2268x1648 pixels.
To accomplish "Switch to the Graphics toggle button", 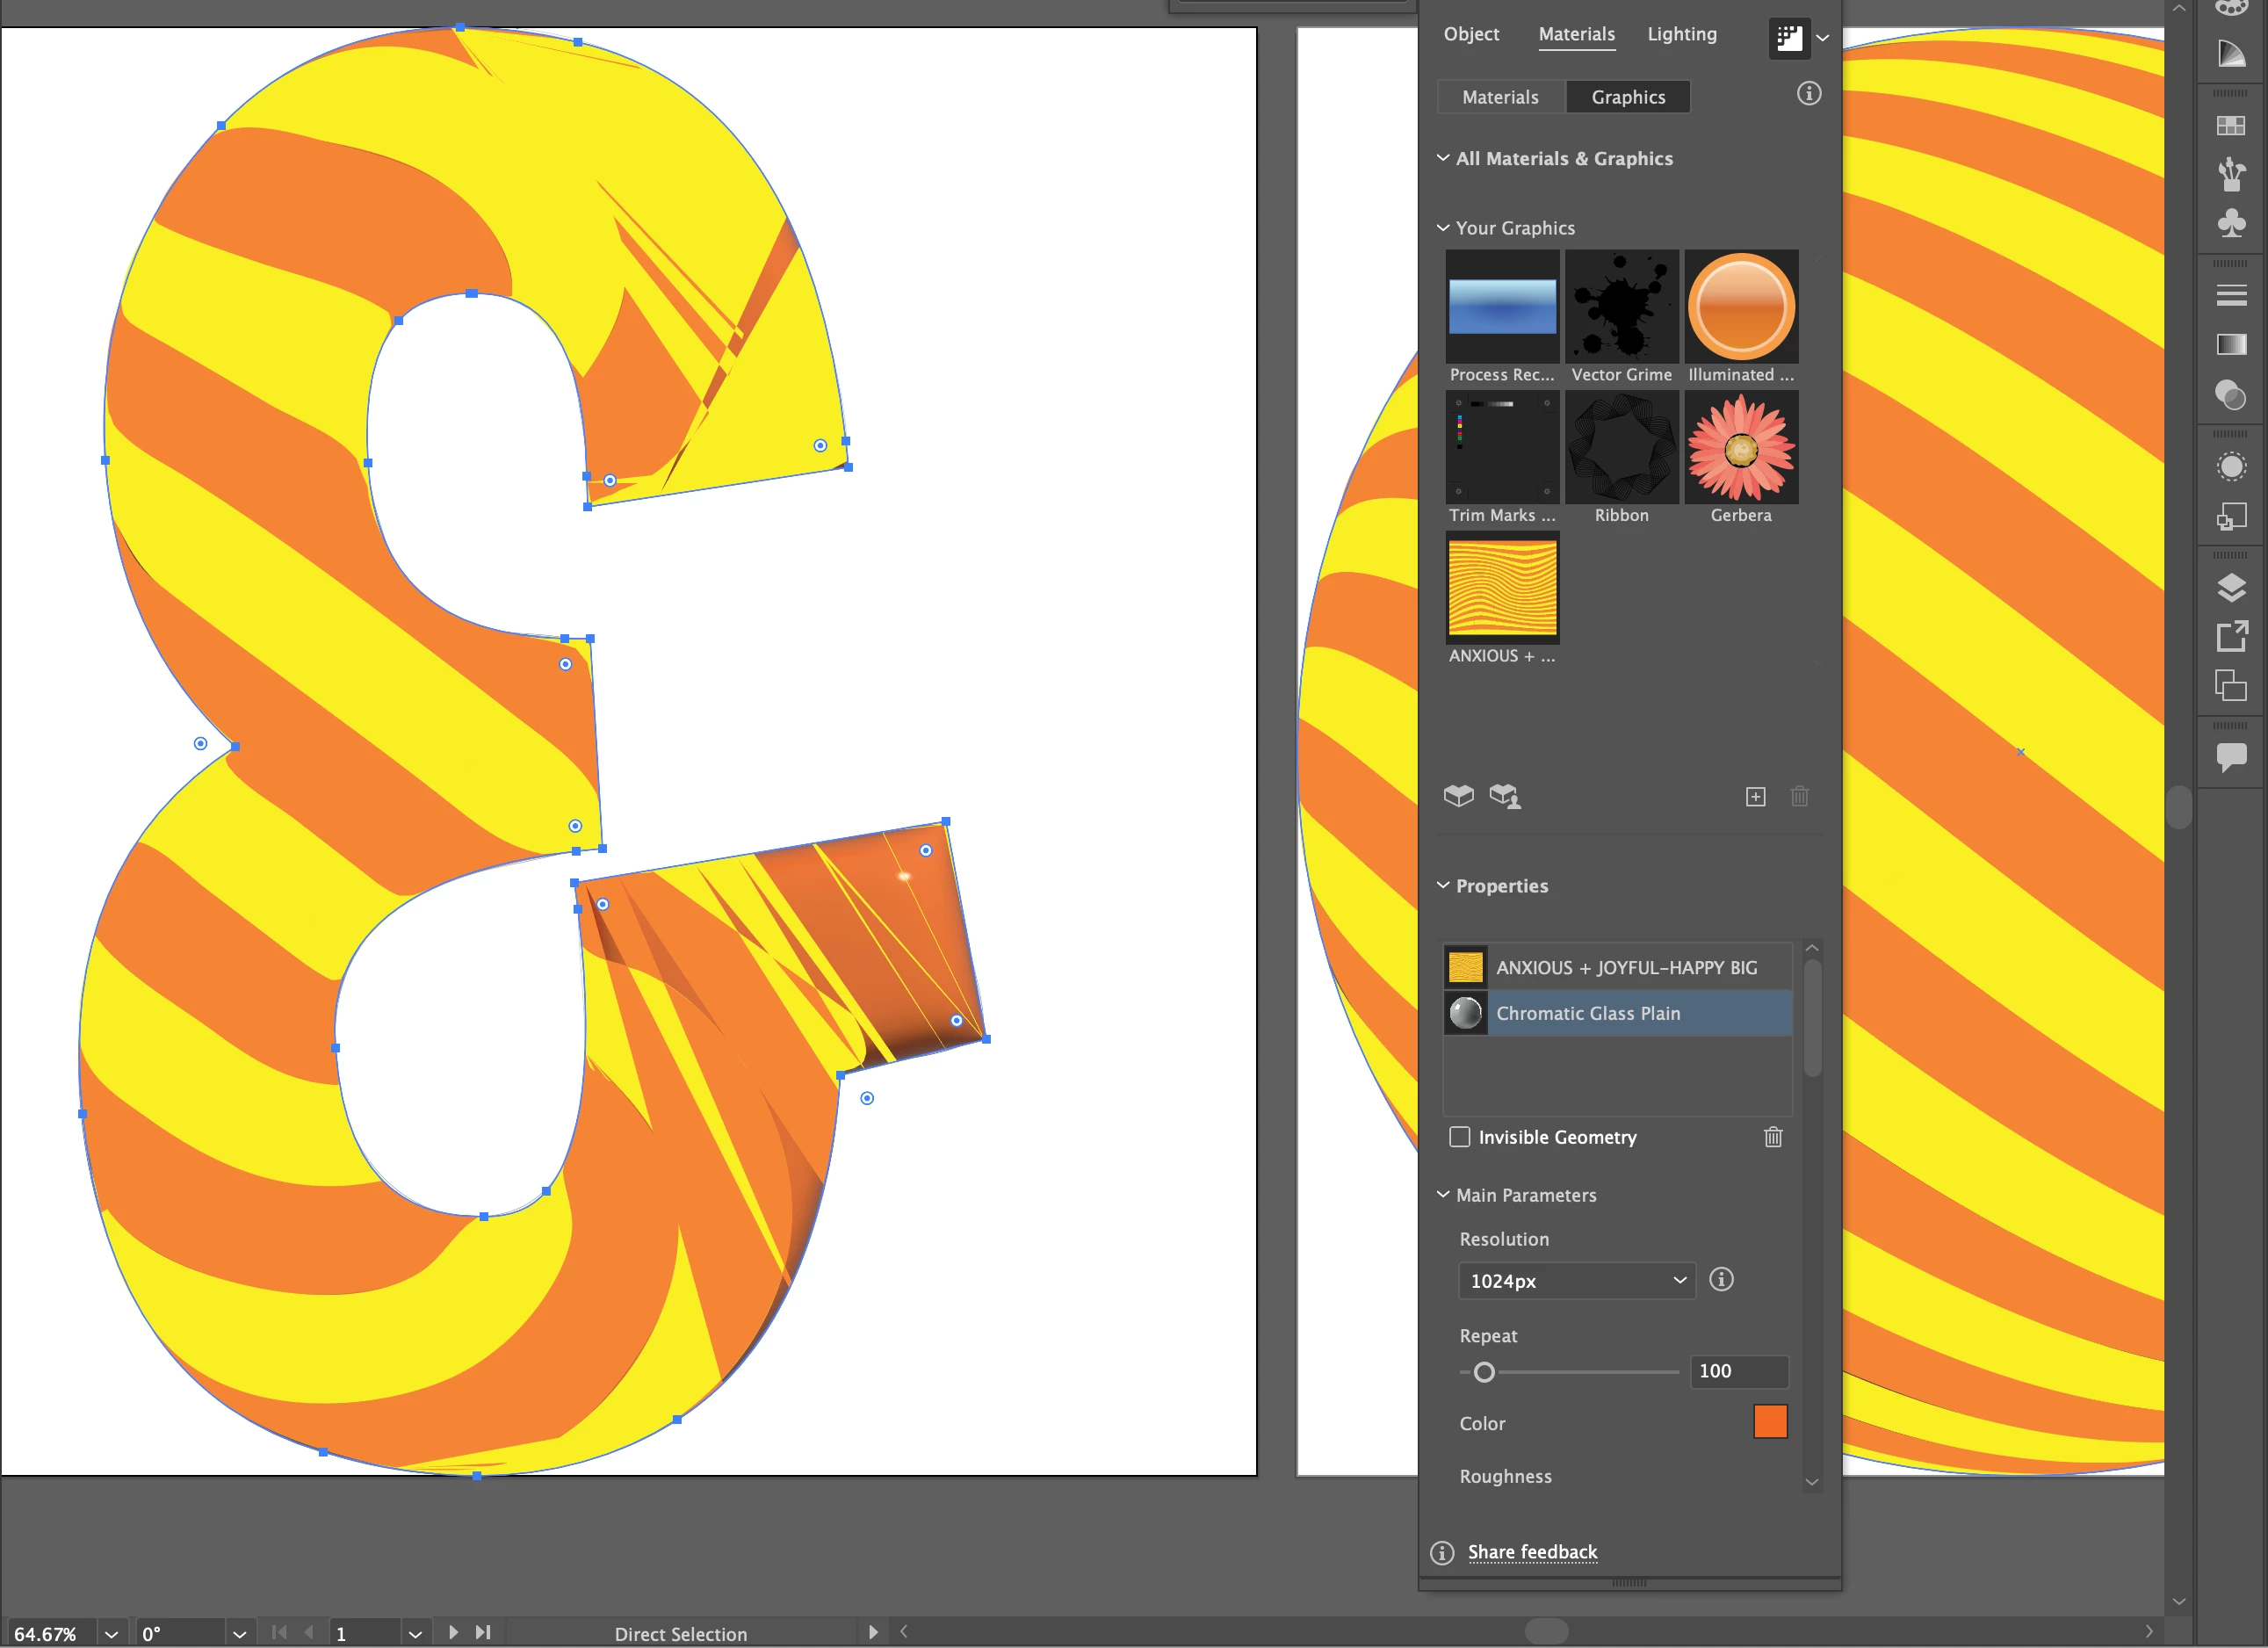I will (1628, 97).
